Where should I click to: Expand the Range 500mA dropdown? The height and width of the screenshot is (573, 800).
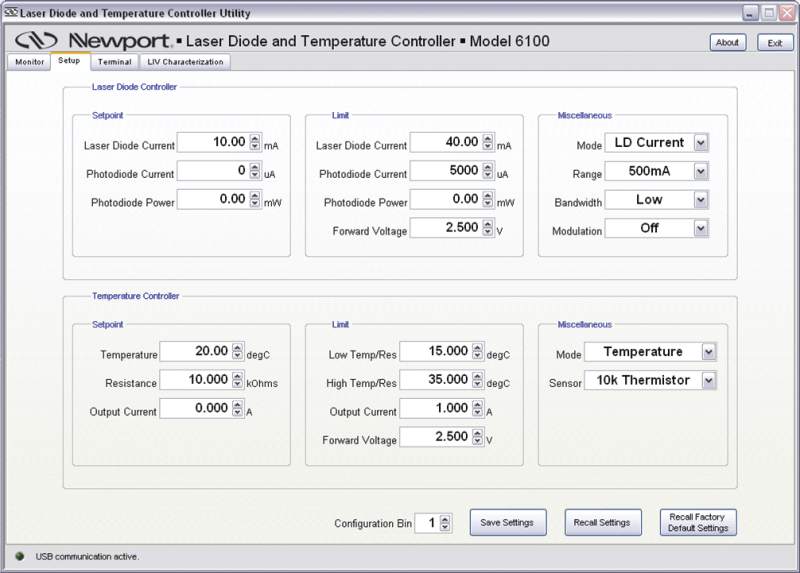[x=700, y=172]
